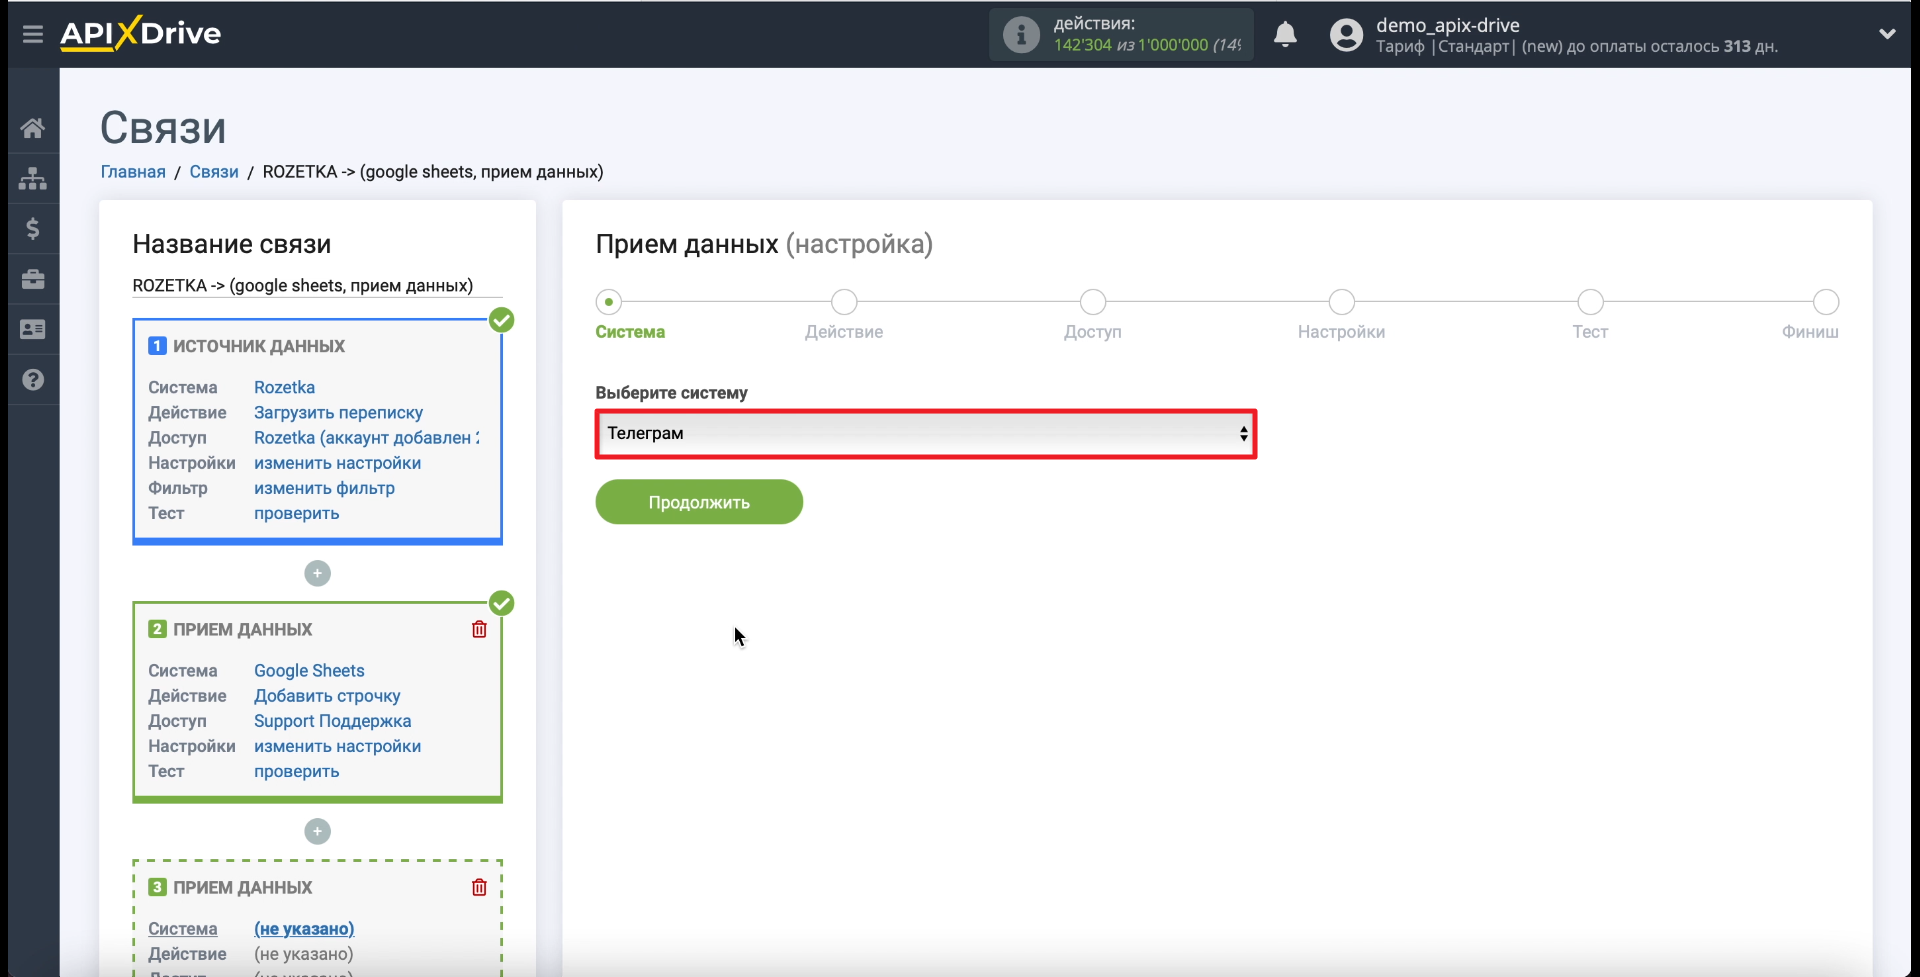1920x977 pixels.
Task: Go to the Доступ step
Action: (x=1093, y=302)
